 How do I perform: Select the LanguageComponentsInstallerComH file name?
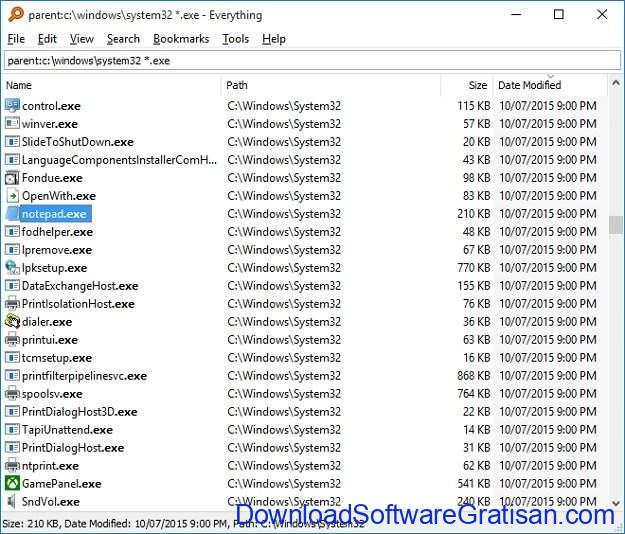tap(120, 160)
